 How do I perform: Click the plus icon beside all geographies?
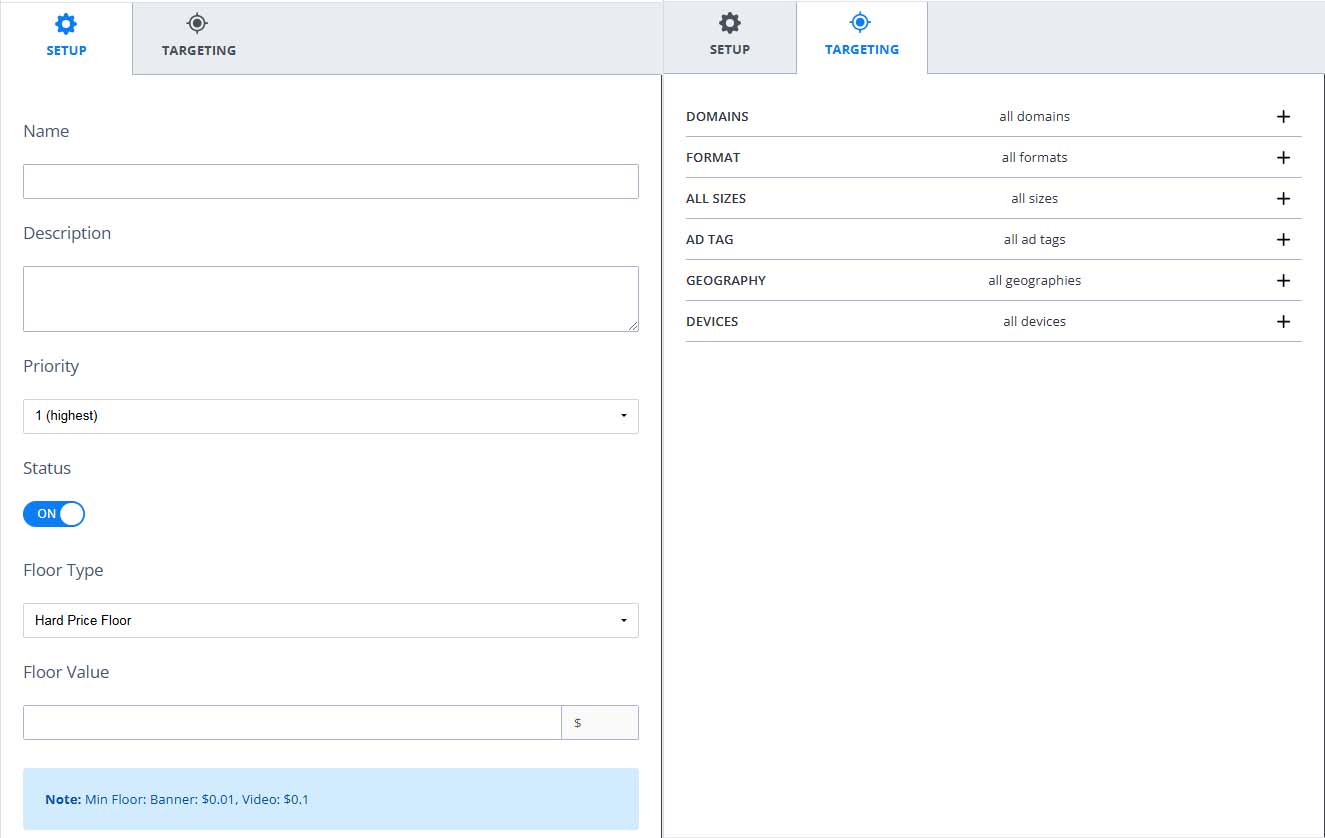pos(1283,281)
